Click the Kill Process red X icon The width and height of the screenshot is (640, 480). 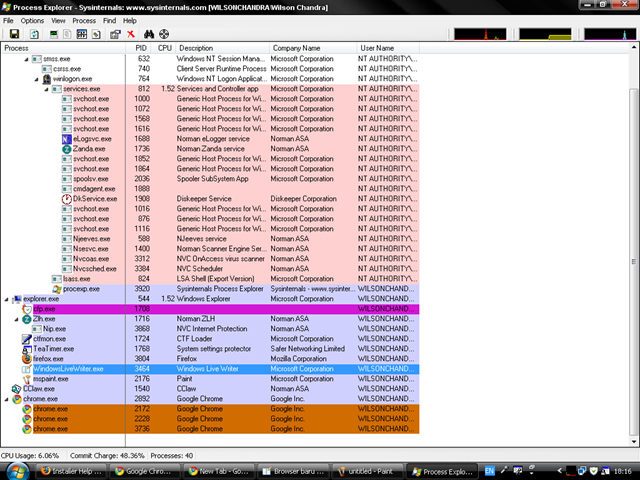(131, 34)
